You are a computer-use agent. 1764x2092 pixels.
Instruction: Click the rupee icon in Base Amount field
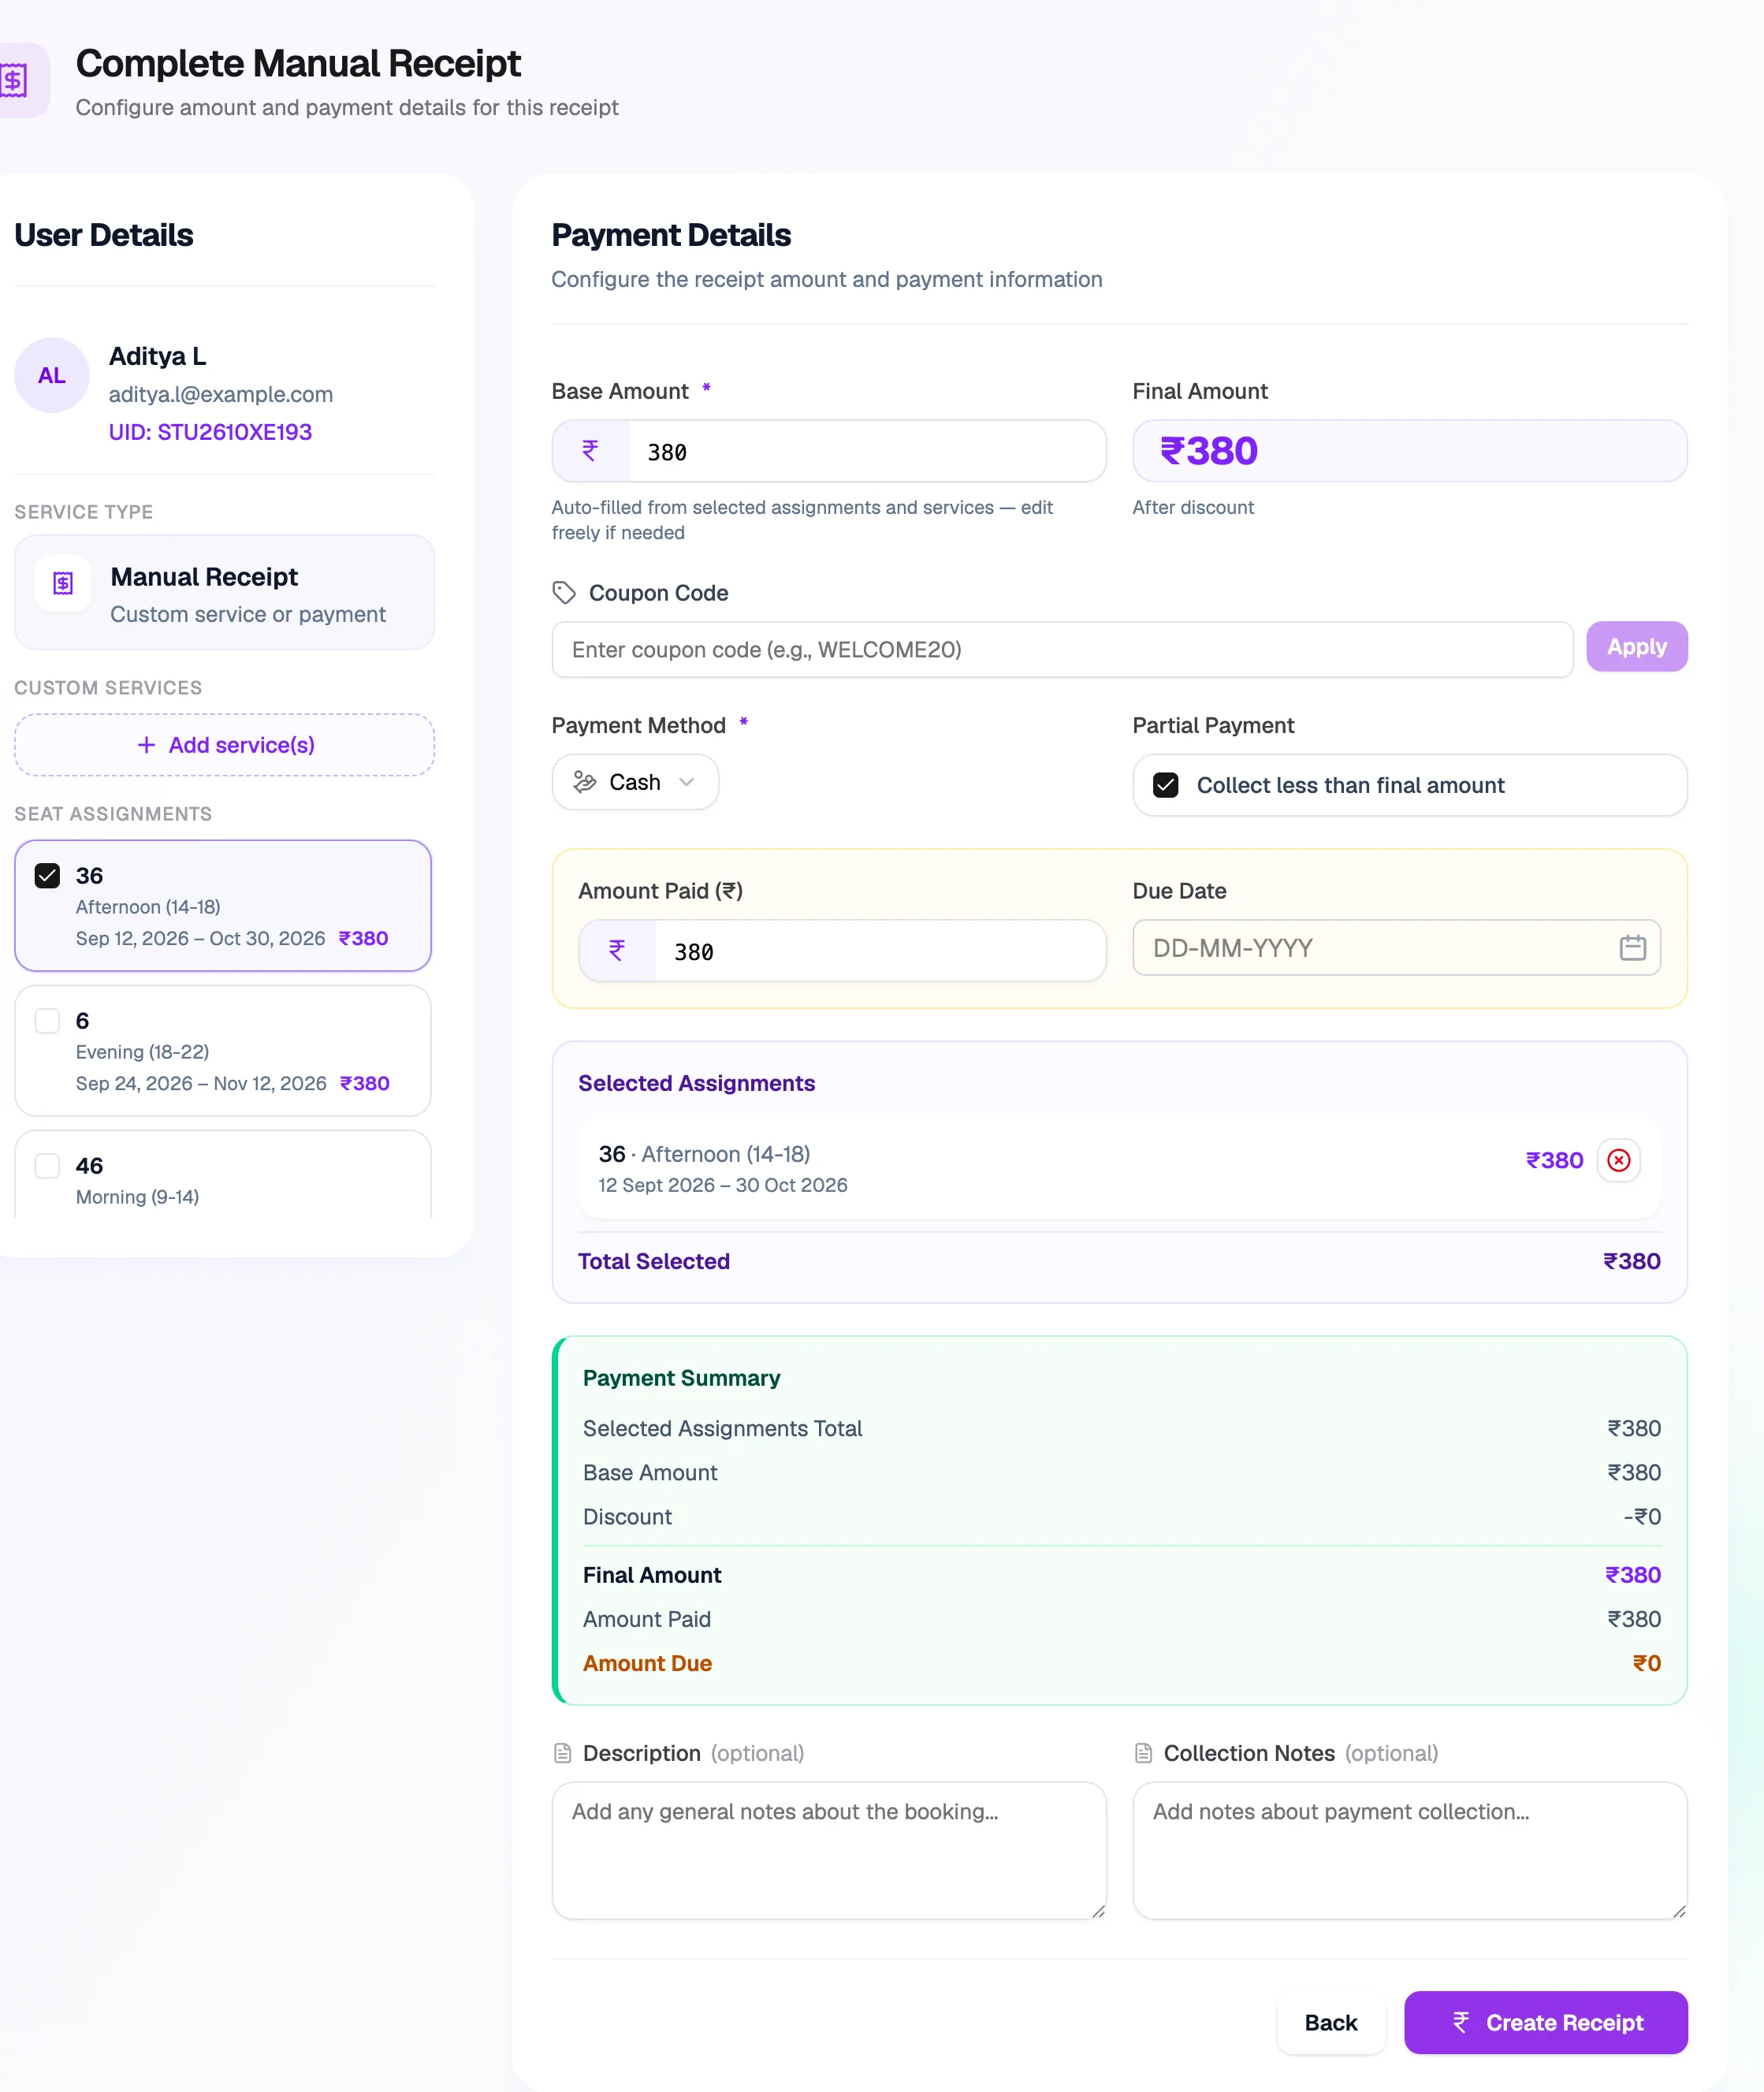pos(590,451)
